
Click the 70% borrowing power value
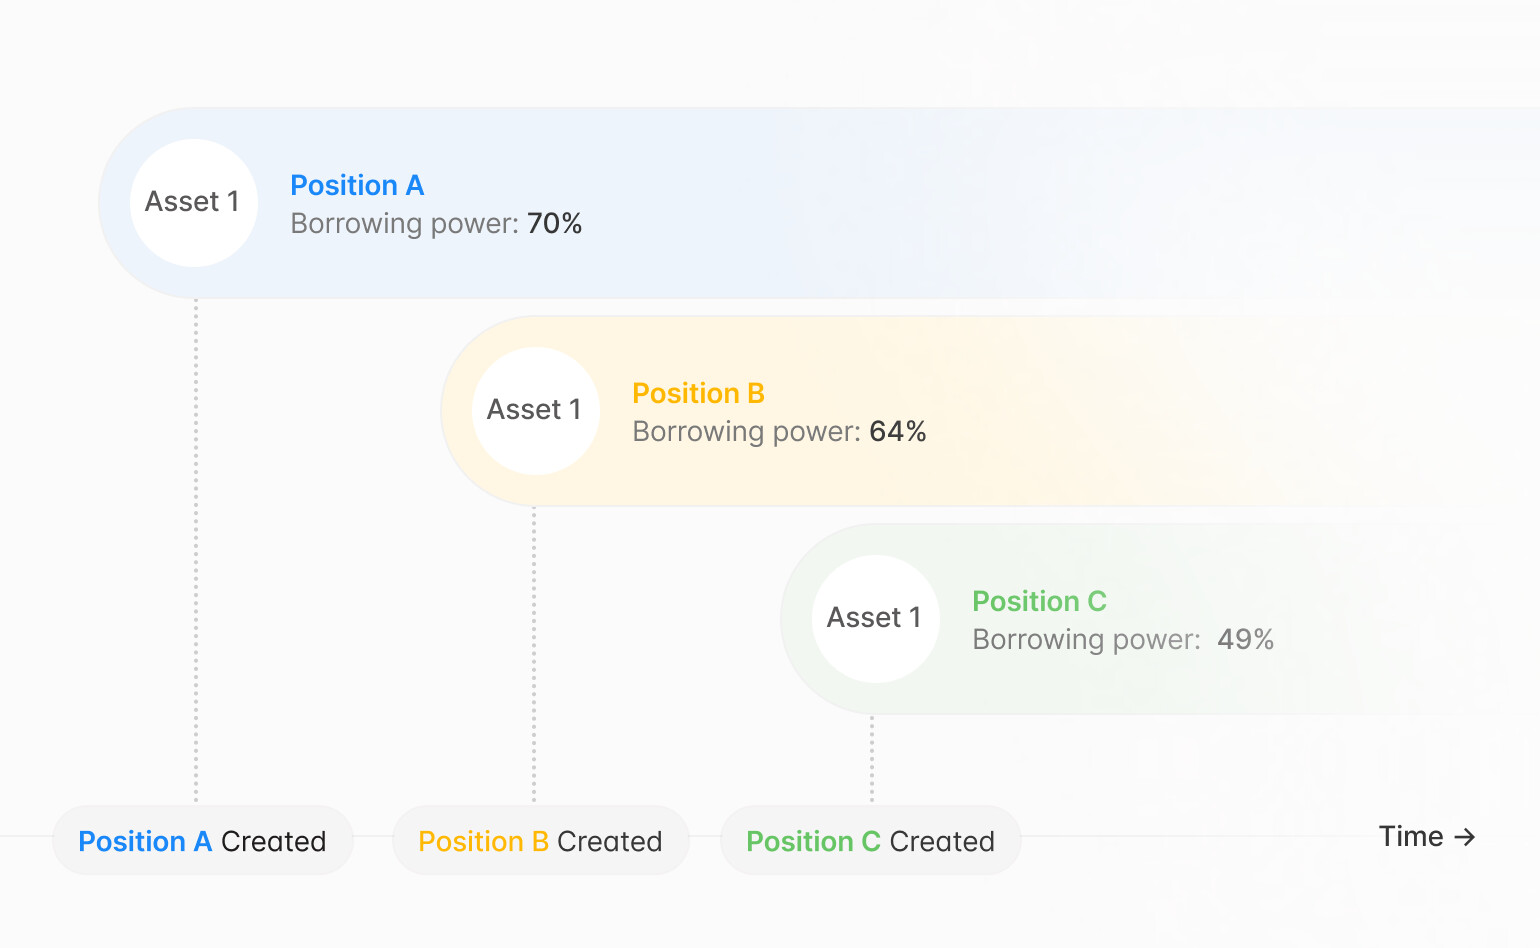pos(555,224)
